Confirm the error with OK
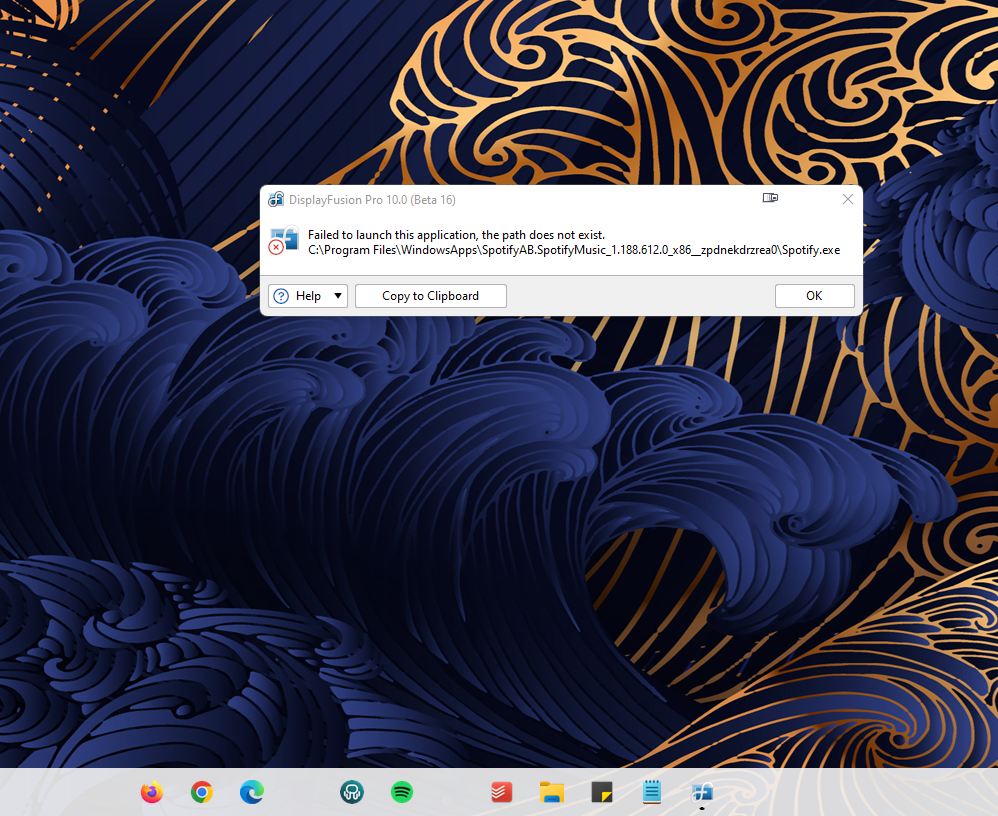 tap(814, 296)
